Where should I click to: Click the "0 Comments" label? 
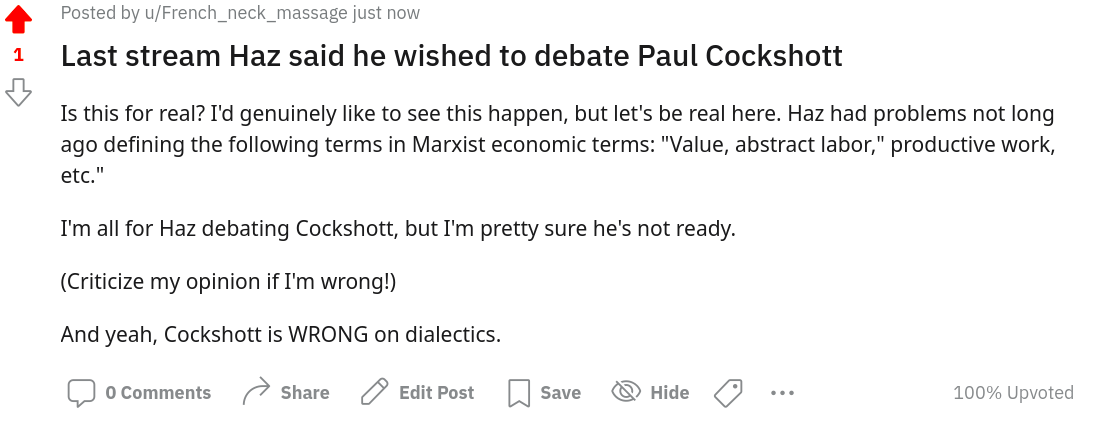pos(158,393)
